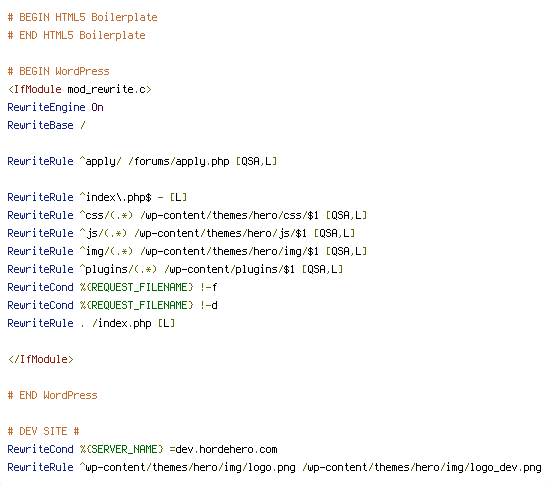This screenshot has width=550, height=484.
Task: Click the opening IfModule mod_rewrite.c tag
Action: click(x=80, y=89)
